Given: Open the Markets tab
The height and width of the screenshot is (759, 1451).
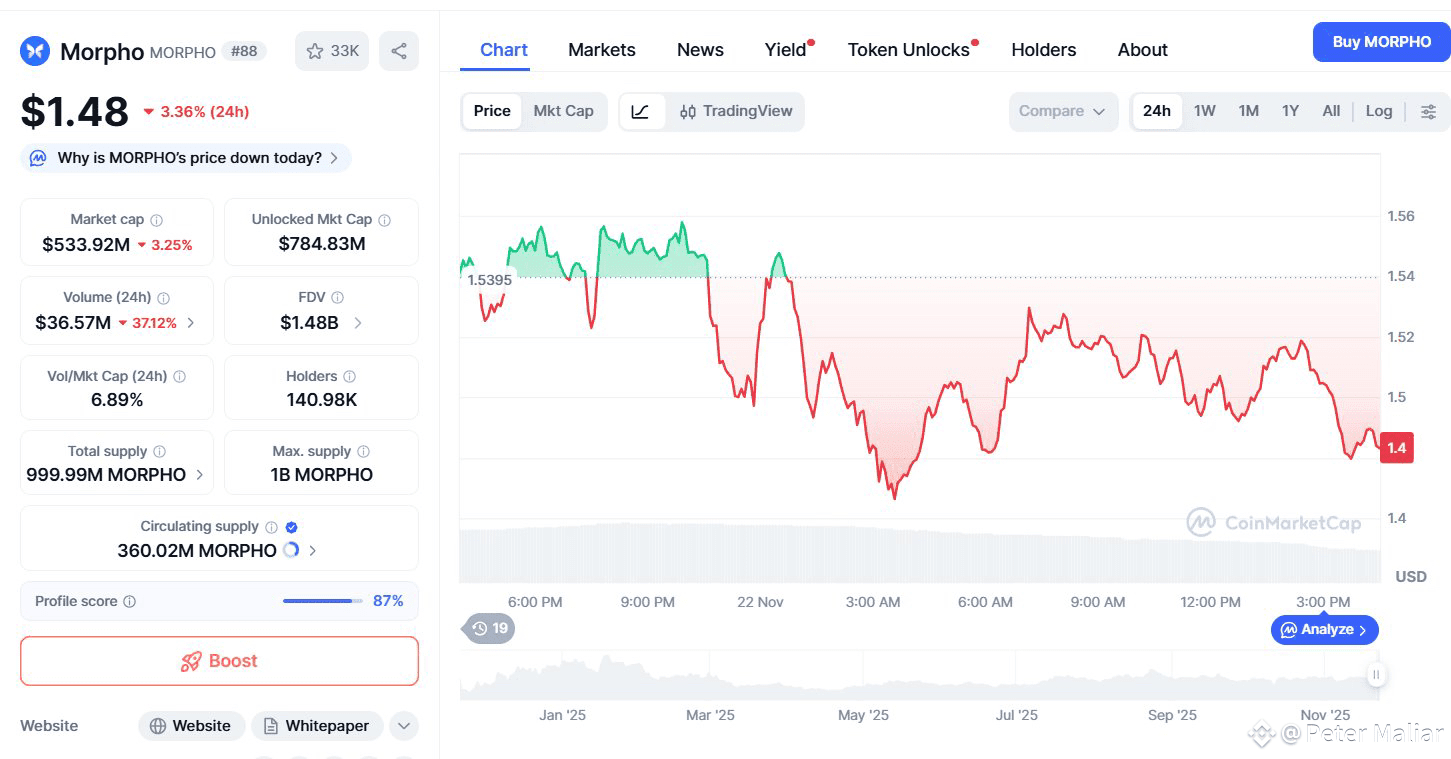Looking at the screenshot, I should [601, 50].
